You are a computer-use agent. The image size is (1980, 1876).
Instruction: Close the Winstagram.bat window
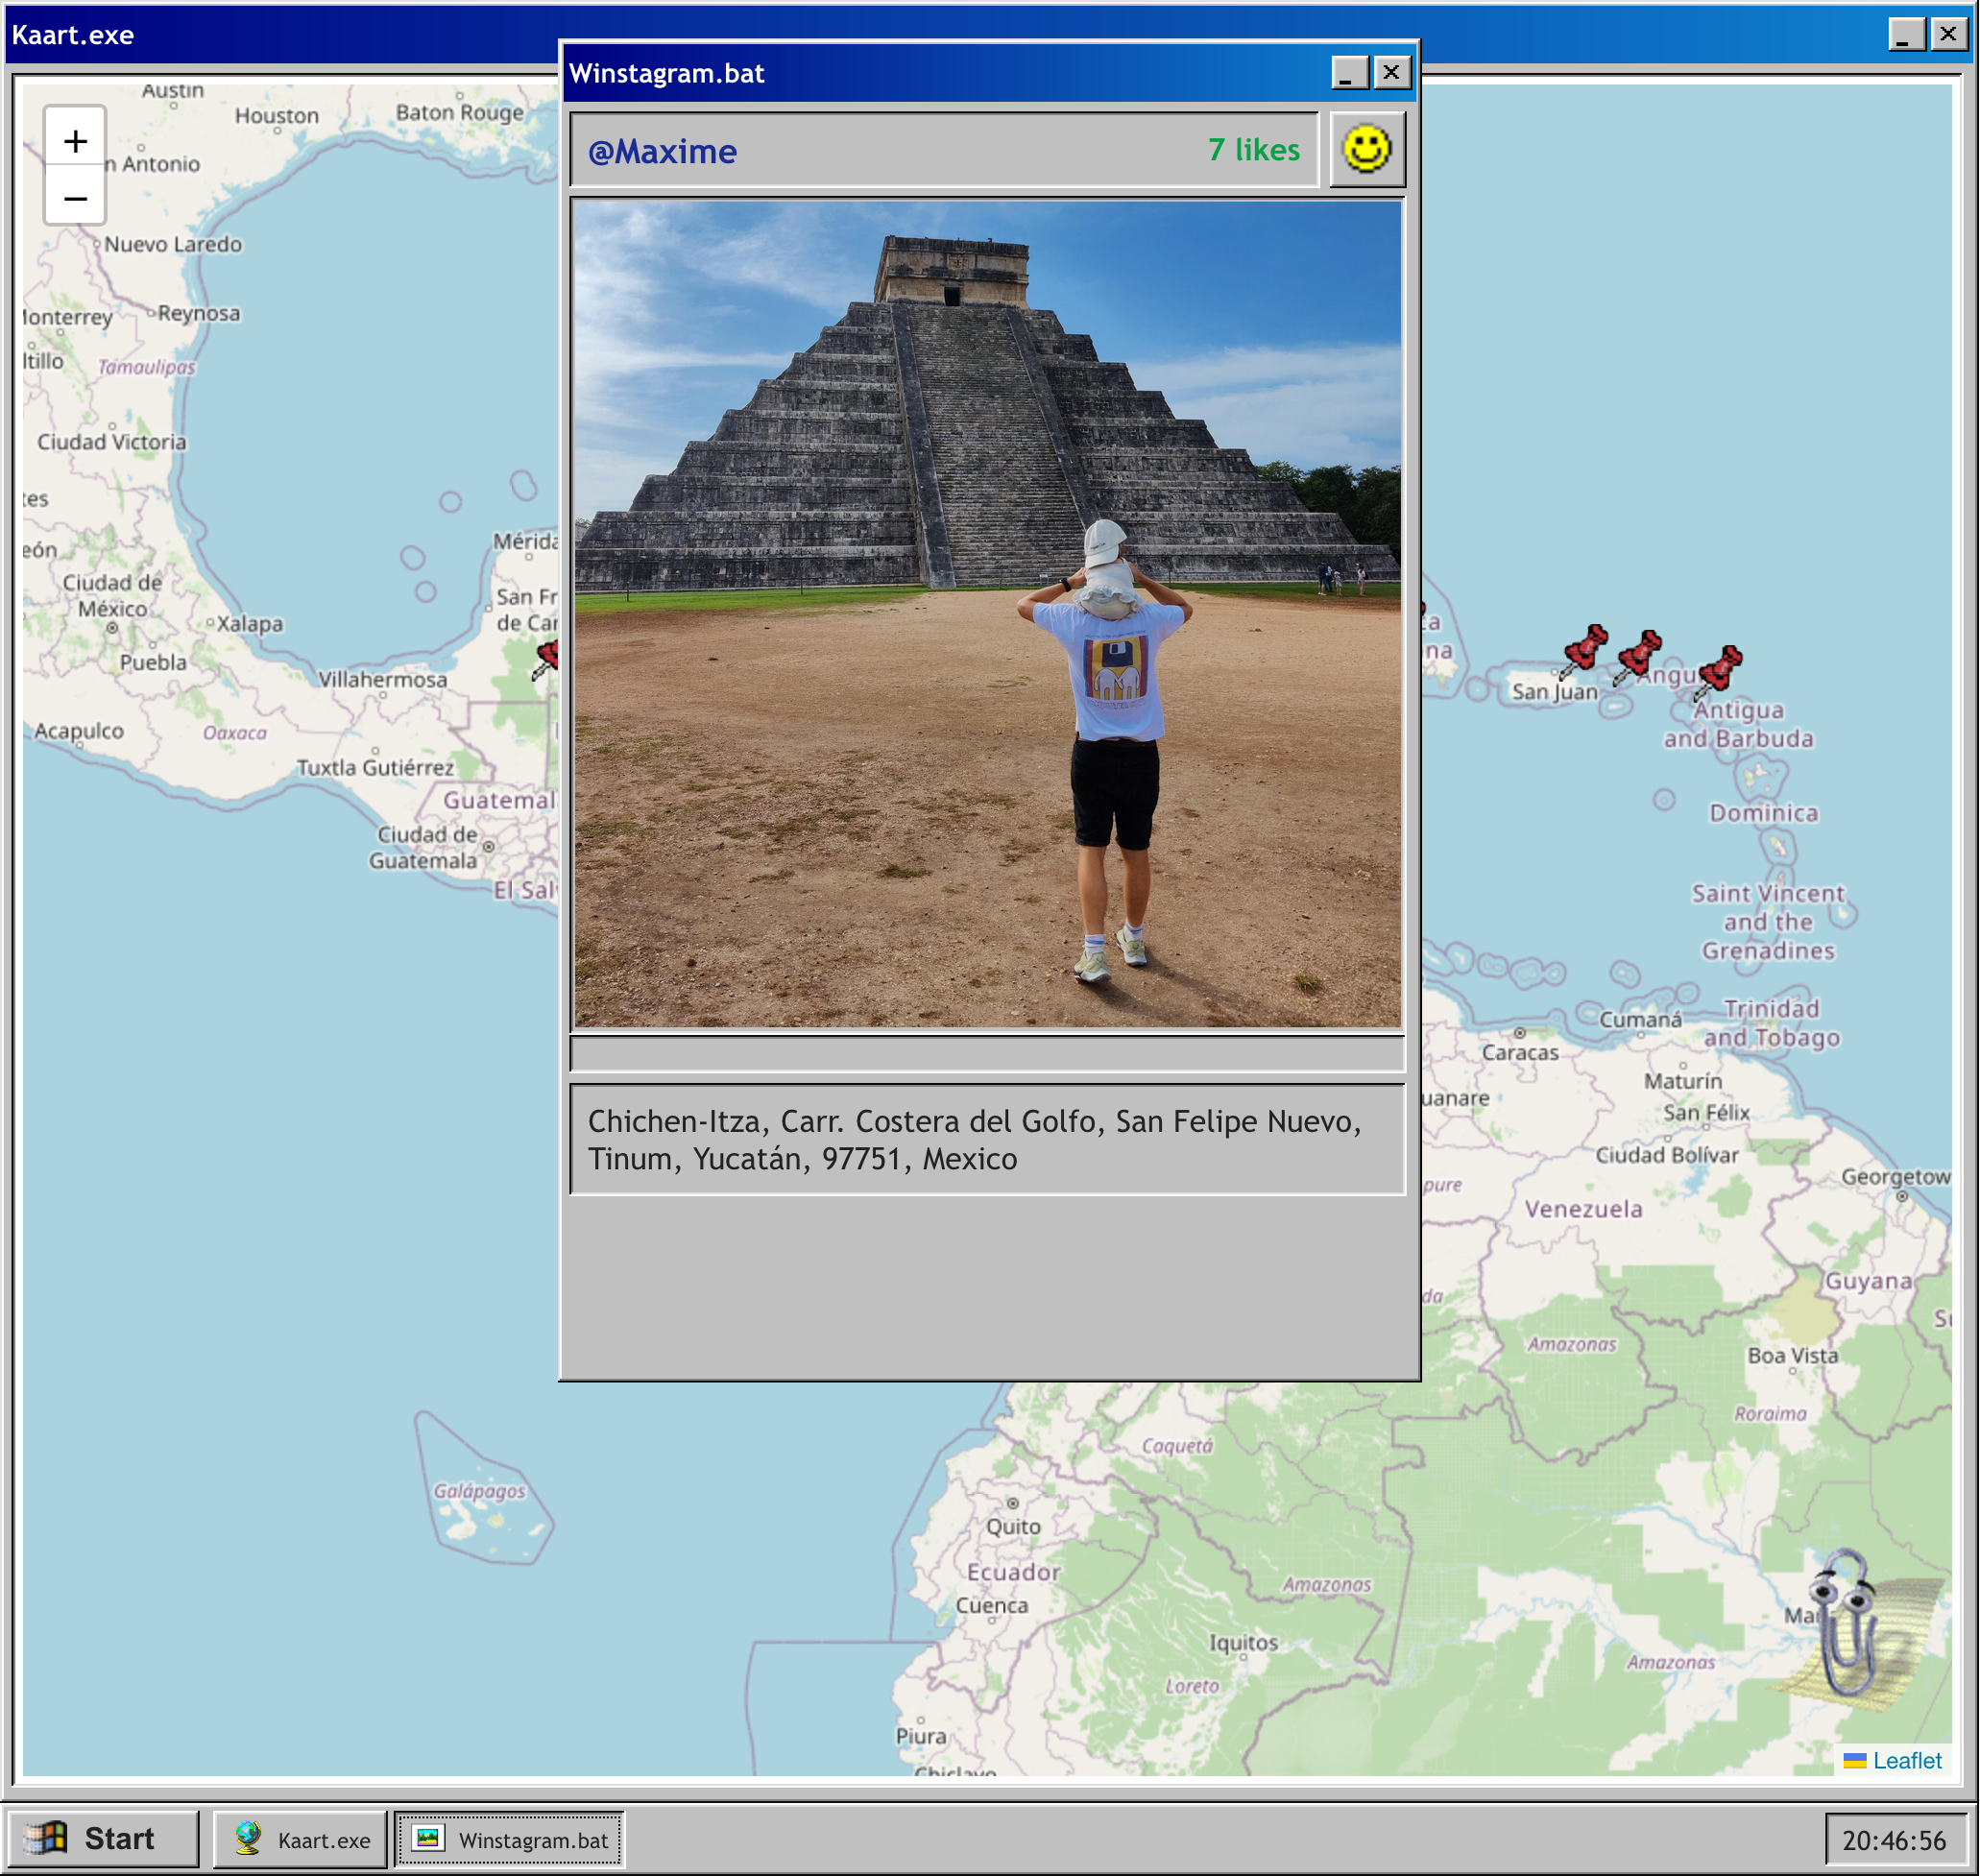pos(1391,73)
